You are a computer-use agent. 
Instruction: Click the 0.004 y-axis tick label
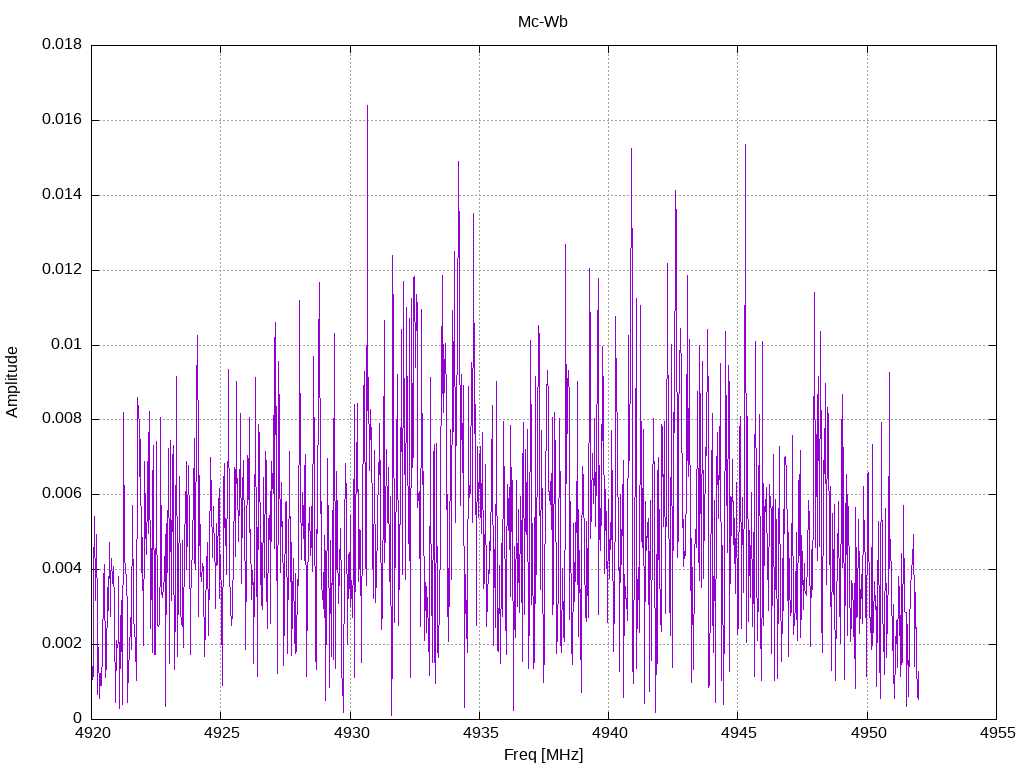click(62, 569)
